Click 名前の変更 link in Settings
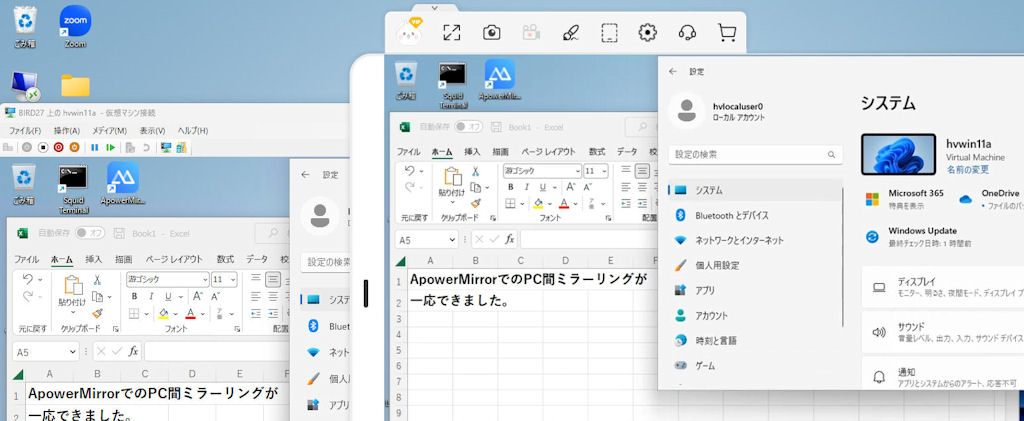The height and width of the screenshot is (421, 1024). tap(968, 170)
